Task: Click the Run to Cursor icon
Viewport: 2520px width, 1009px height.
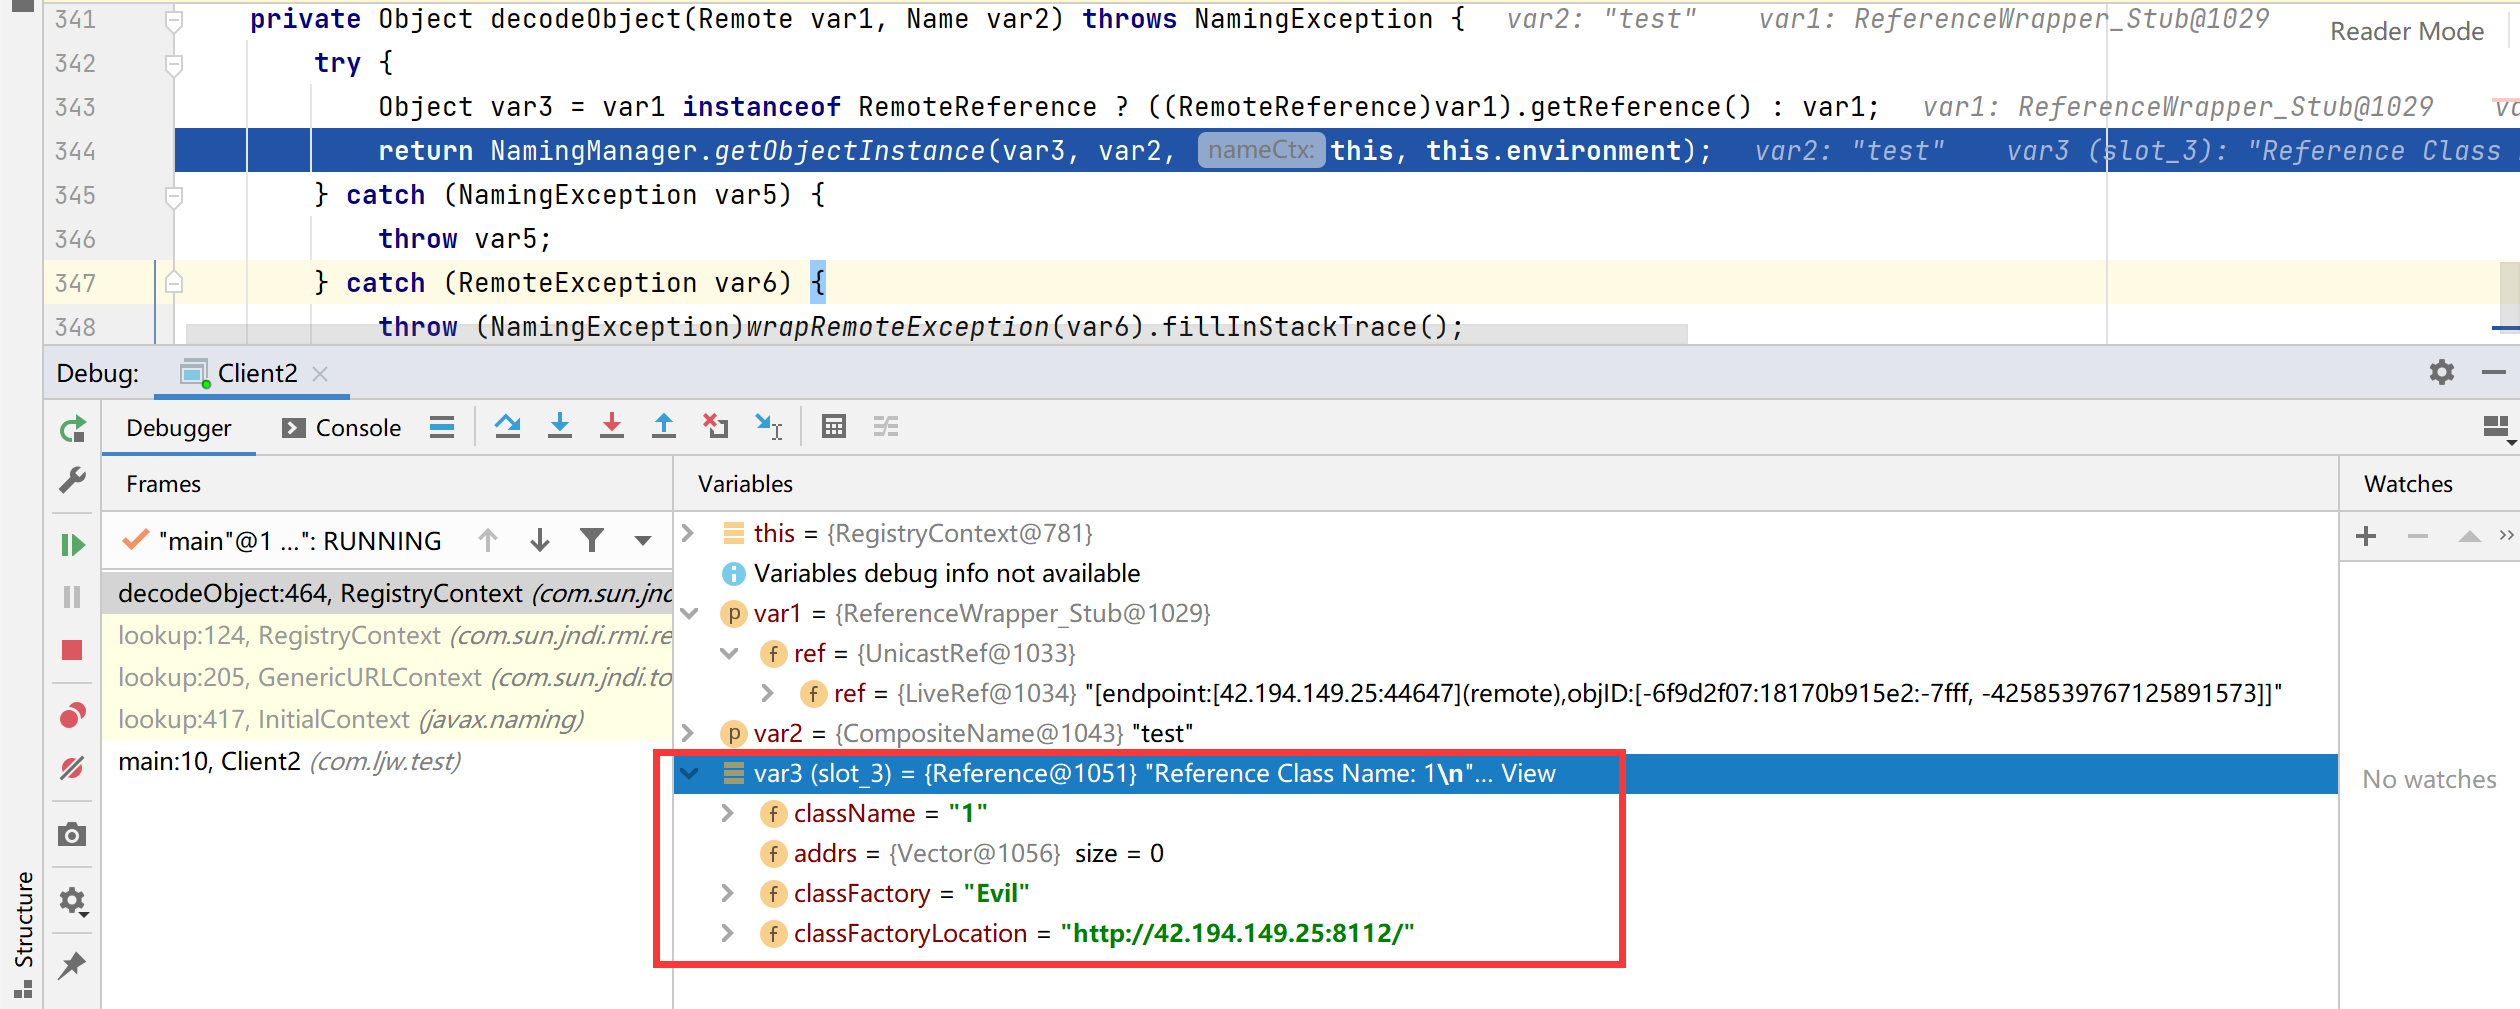Action: [x=768, y=427]
